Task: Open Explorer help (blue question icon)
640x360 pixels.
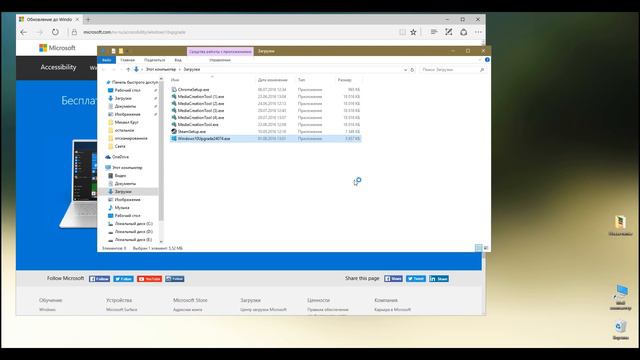Action: [487, 60]
